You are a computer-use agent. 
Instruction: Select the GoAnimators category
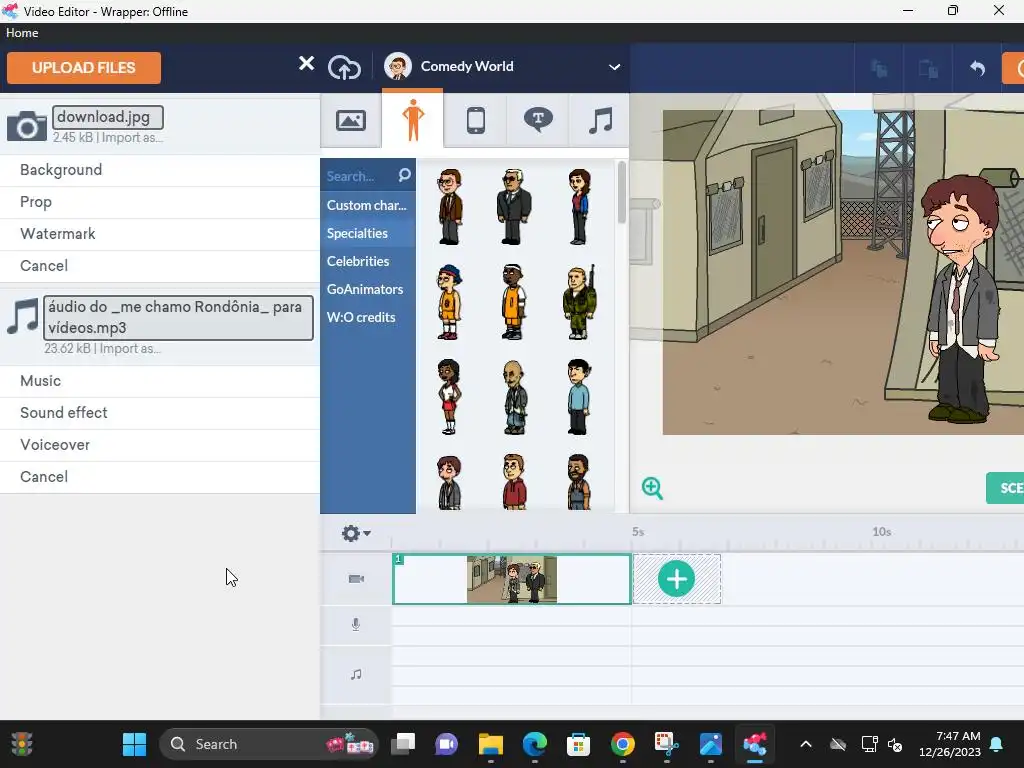tap(367, 289)
